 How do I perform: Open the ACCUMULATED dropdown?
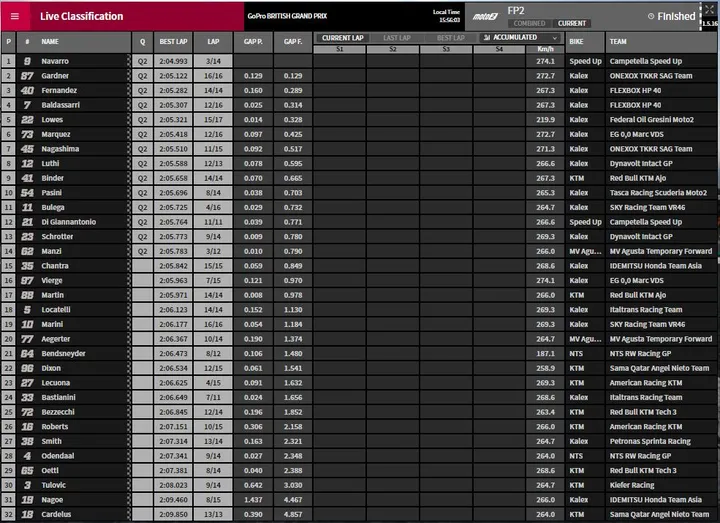click(x=521, y=37)
